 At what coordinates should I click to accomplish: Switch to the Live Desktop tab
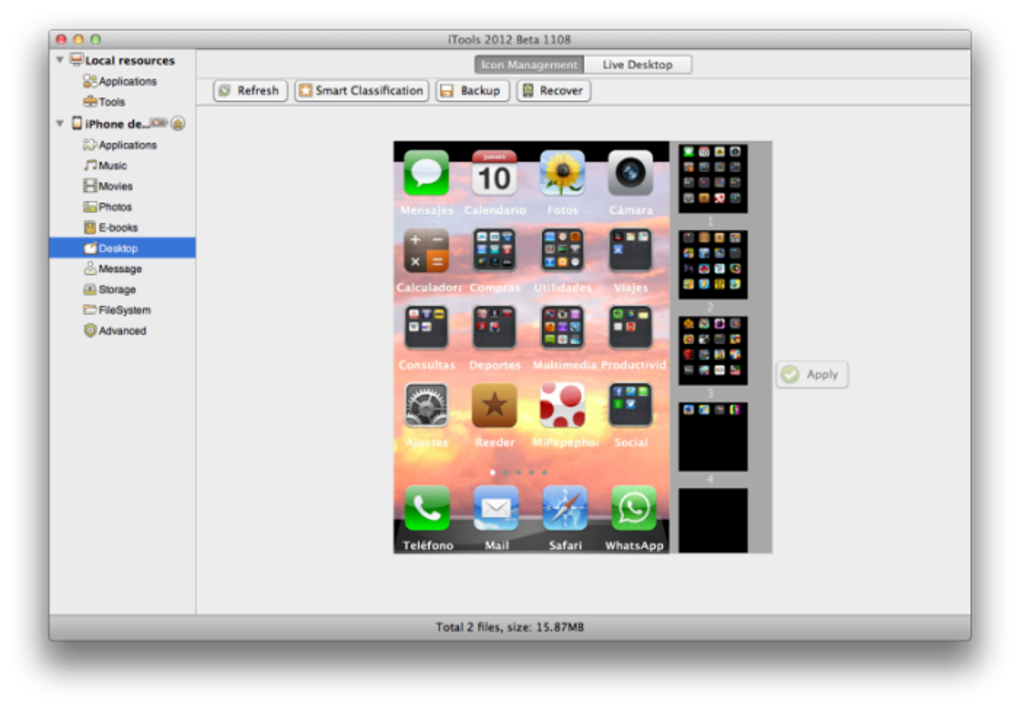tap(638, 64)
